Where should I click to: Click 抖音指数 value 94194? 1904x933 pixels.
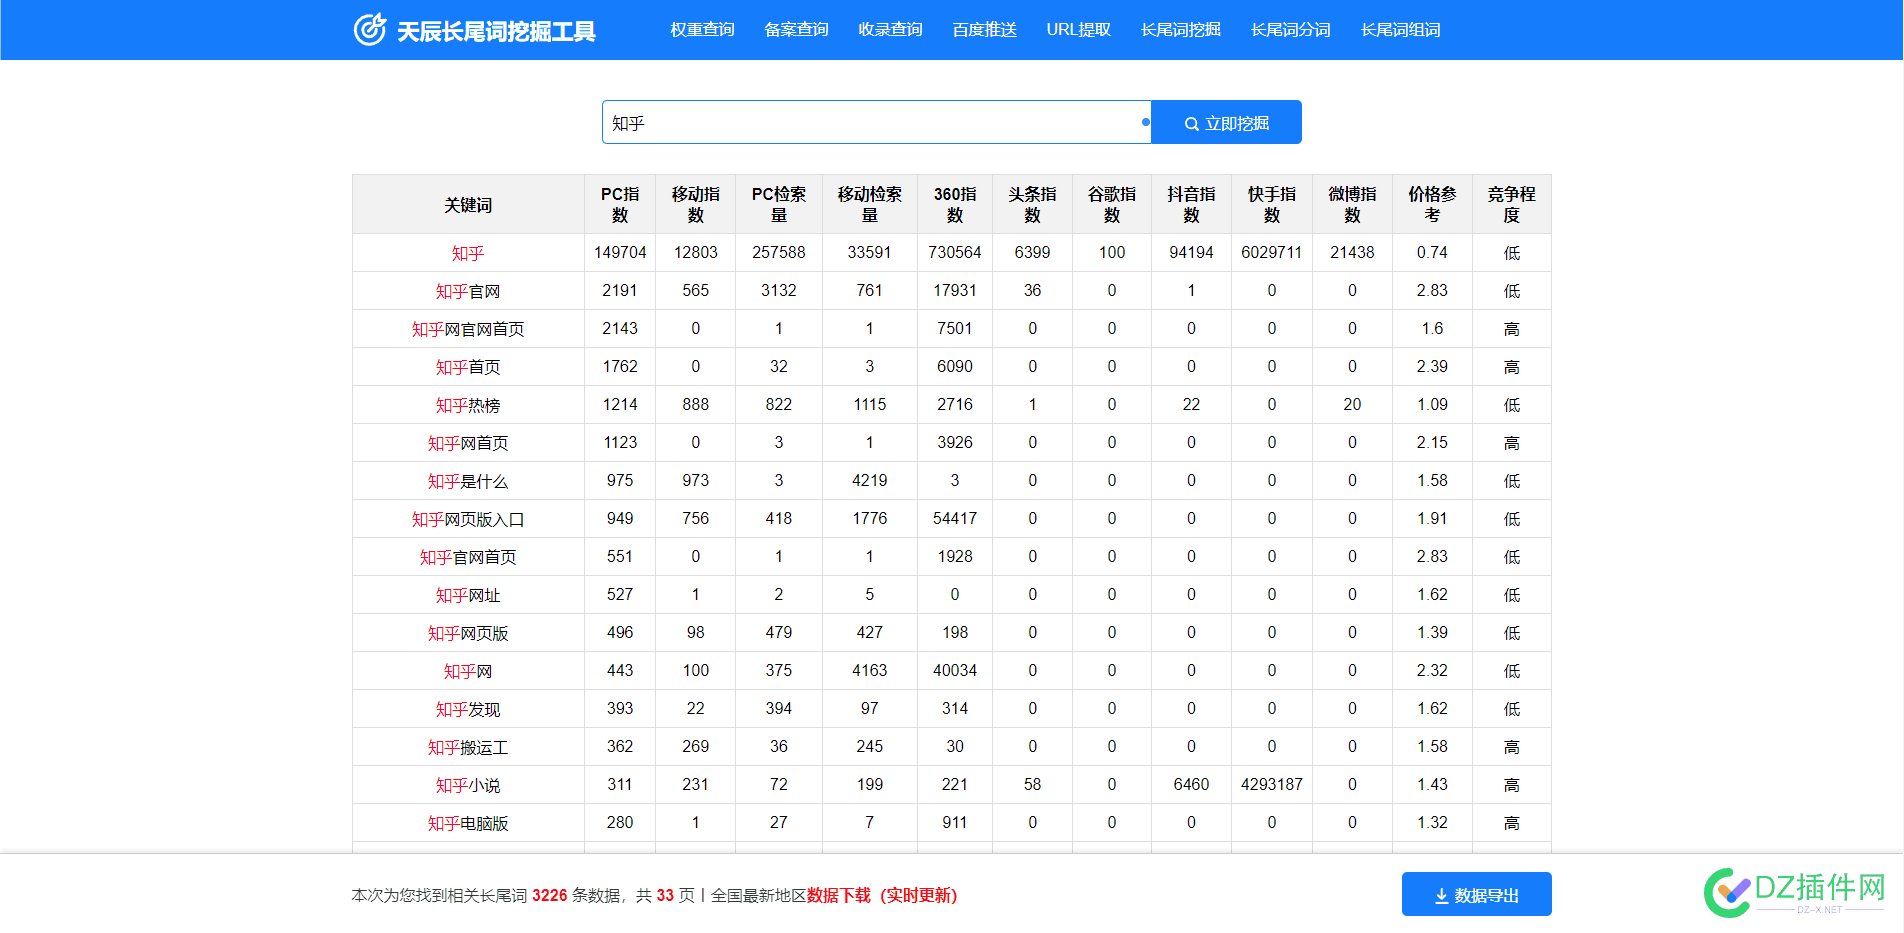(x=1191, y=253)
